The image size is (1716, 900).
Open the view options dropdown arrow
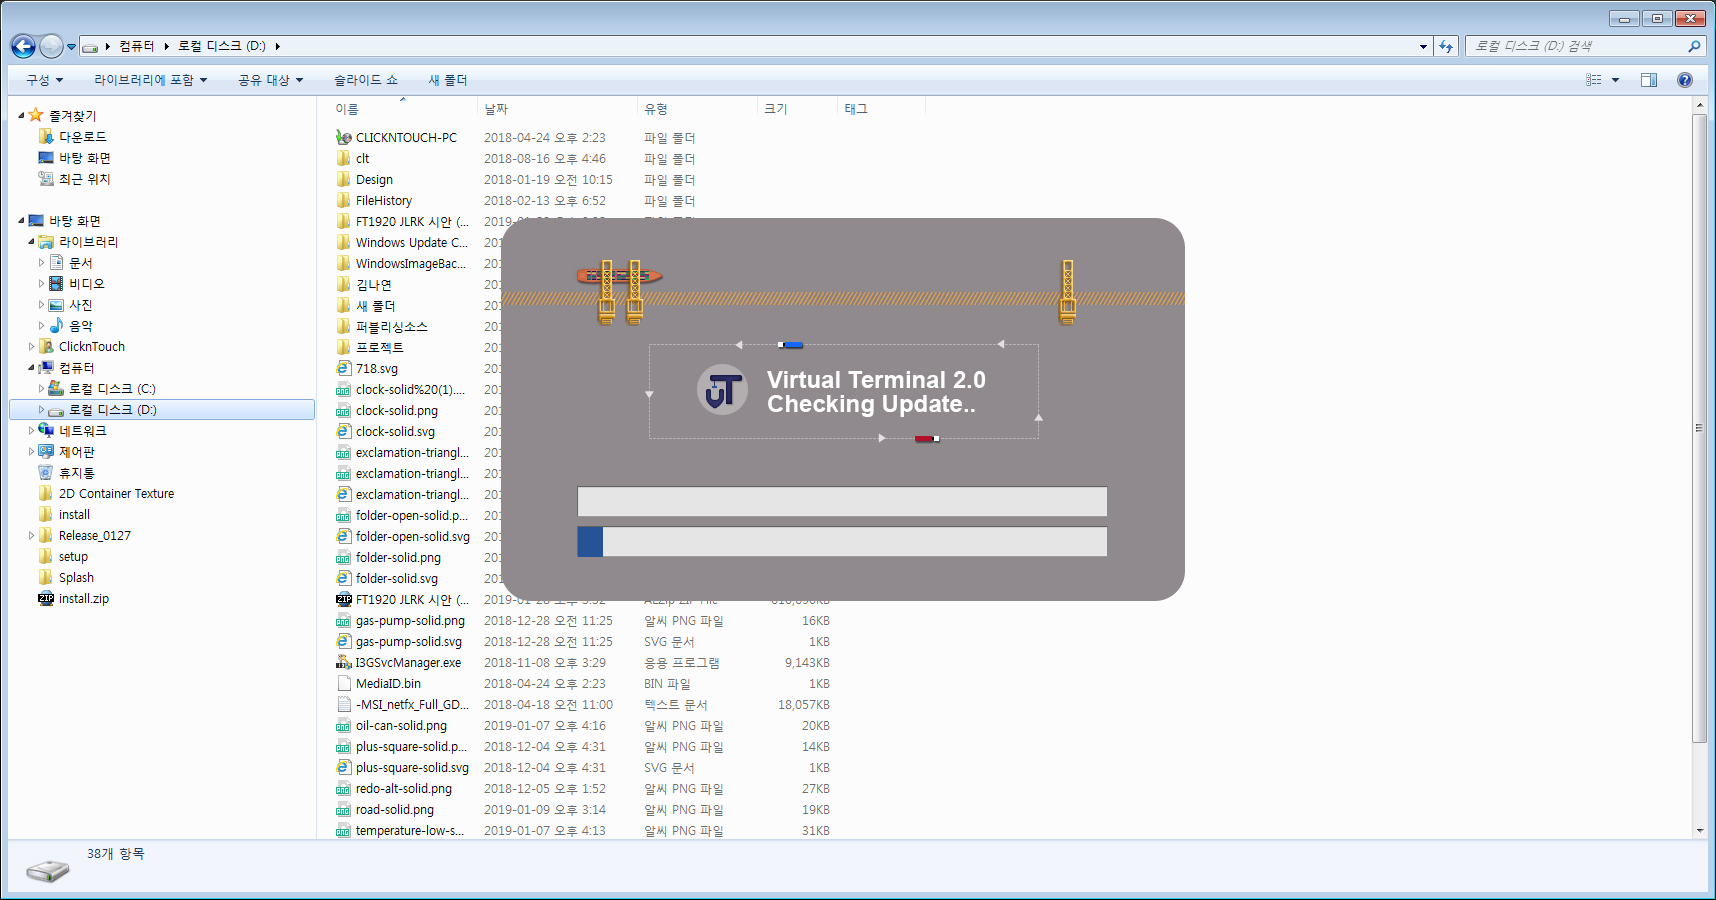click(1615, 80)
